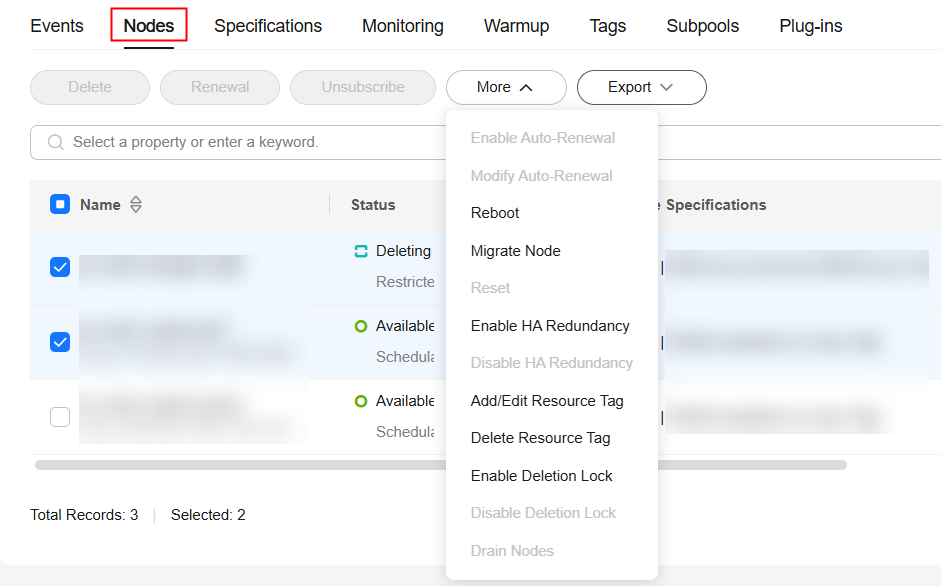Viewport: 941px width, 586px height.
Task: Collapse the More dropdown menu
Action: (505, 87)
